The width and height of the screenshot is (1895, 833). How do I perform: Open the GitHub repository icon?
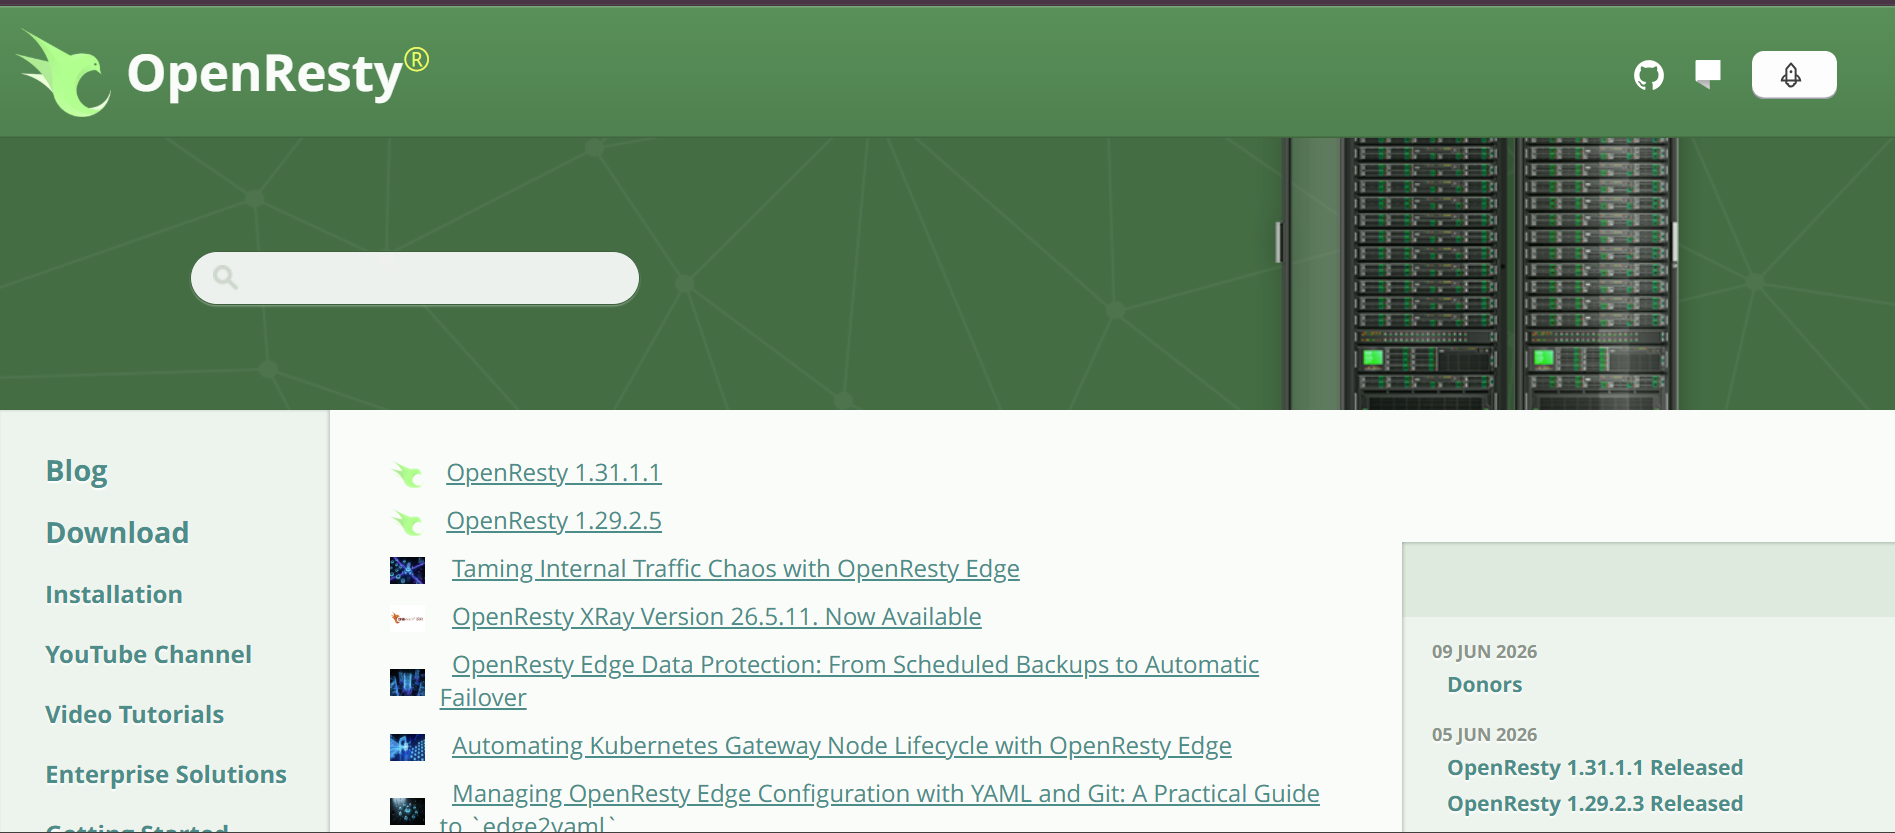(x=1649, y=75)
